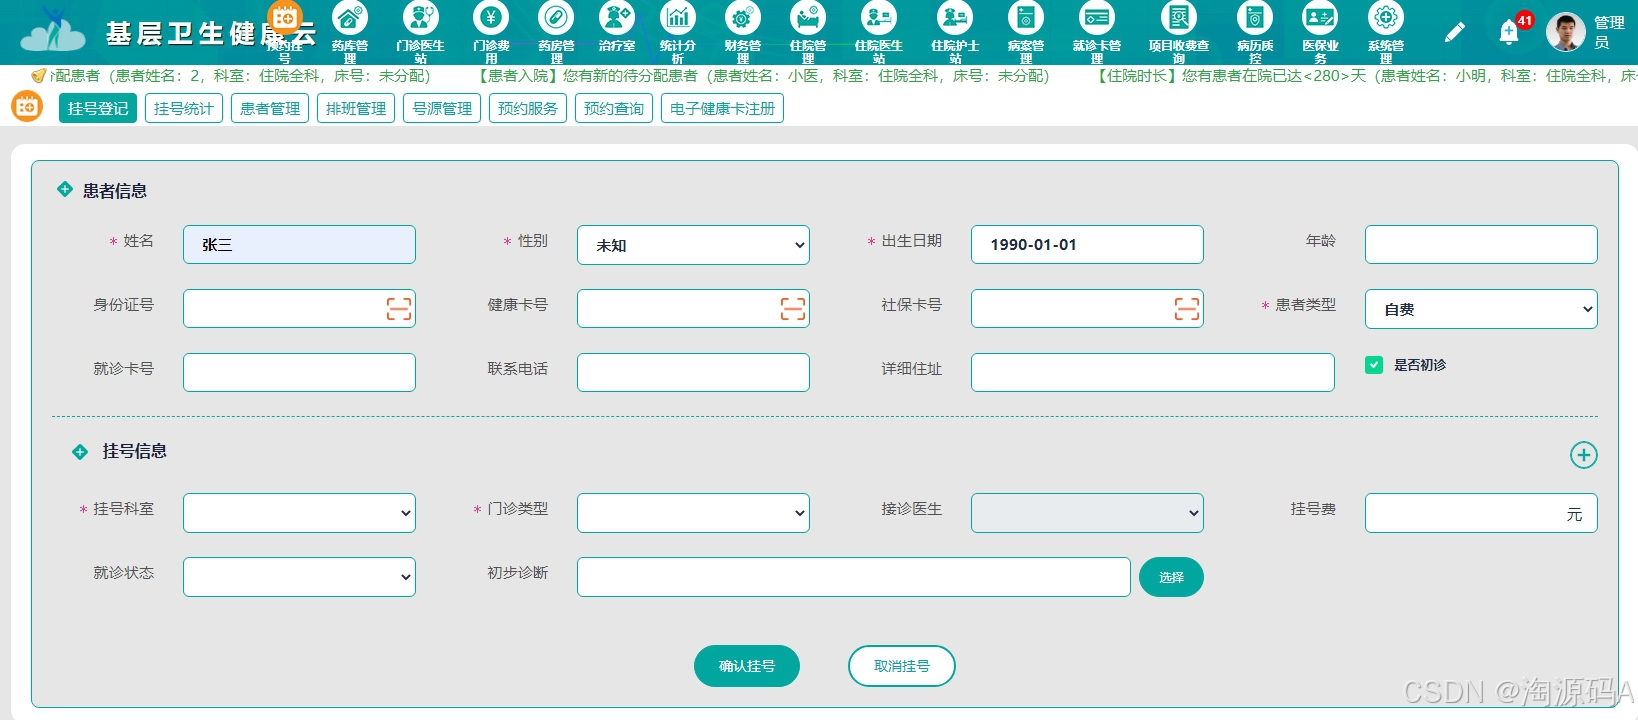
Task: Open the 就诊状态 dropdown
Action: pyautogui.click(x=299, y=577)
